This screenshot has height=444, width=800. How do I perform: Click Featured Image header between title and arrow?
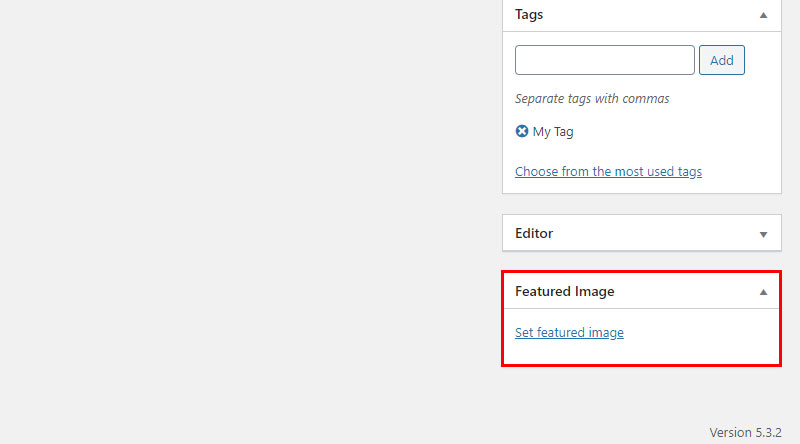click(x=686, y=291)
